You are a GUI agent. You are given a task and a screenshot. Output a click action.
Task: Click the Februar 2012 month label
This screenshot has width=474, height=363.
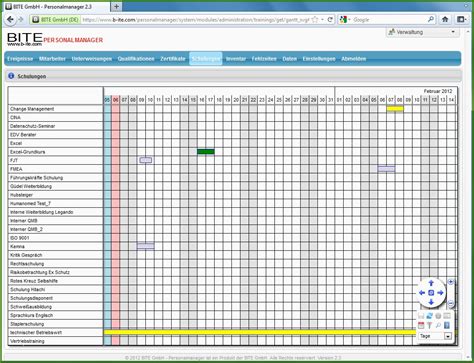click(x=438, y=91)
